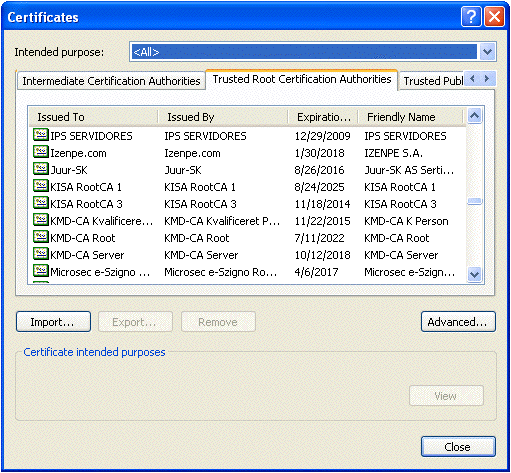Click the Import... button
Viewport: 511px width, 473px height.
[x=53, y=322]
